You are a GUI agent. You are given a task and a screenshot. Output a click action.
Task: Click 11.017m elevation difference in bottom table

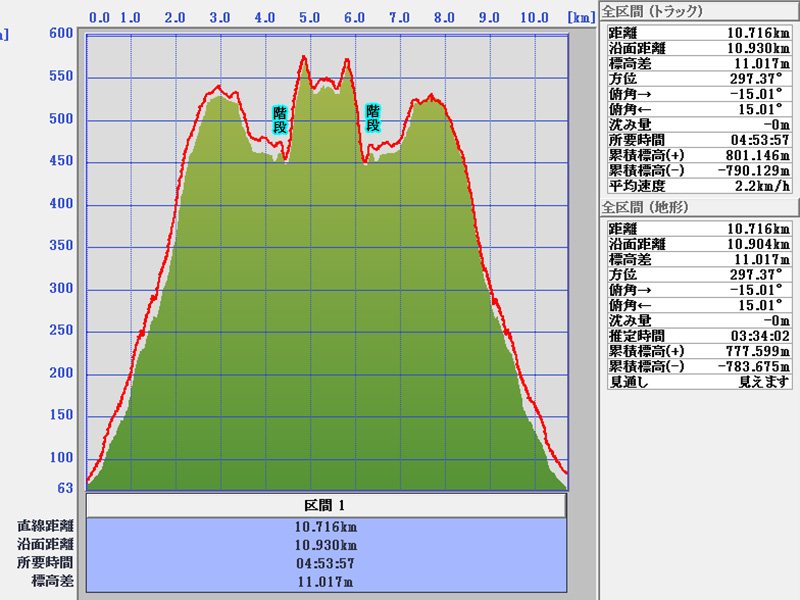(x=326, y=581)
